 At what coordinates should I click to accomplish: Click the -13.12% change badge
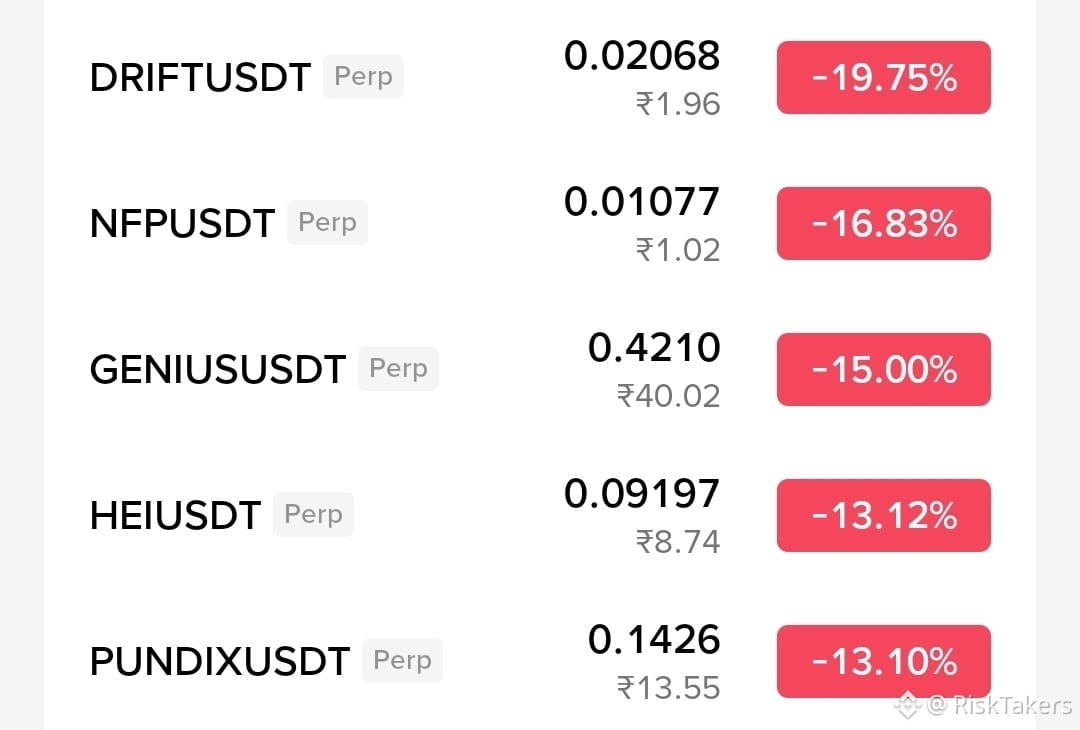884,515
